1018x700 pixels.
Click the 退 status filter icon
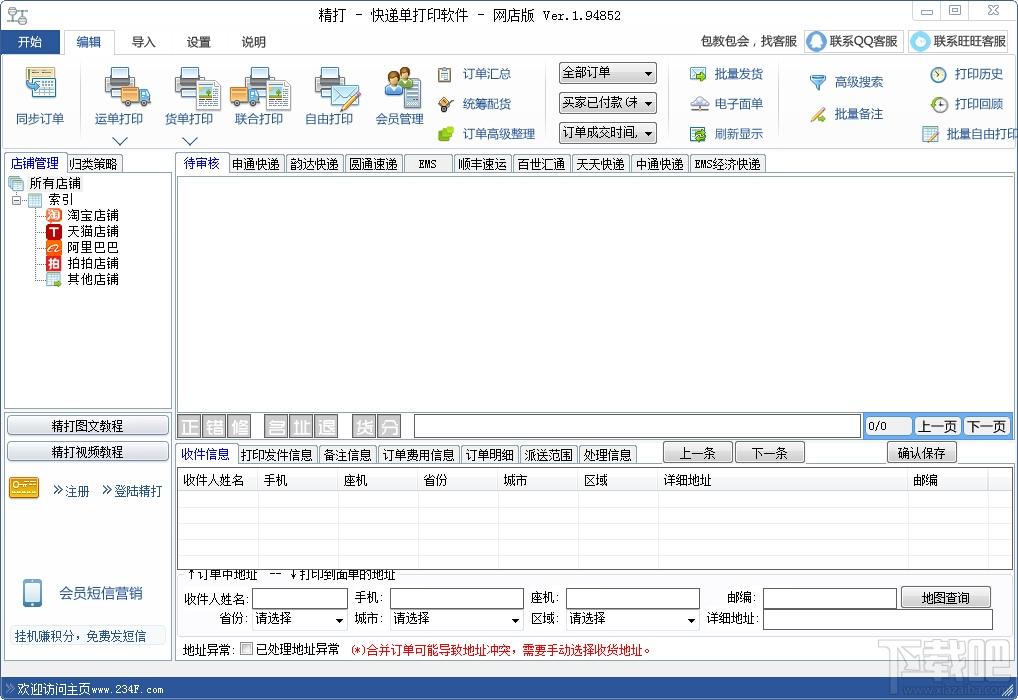pyautogui.click(x=327, y=427)
